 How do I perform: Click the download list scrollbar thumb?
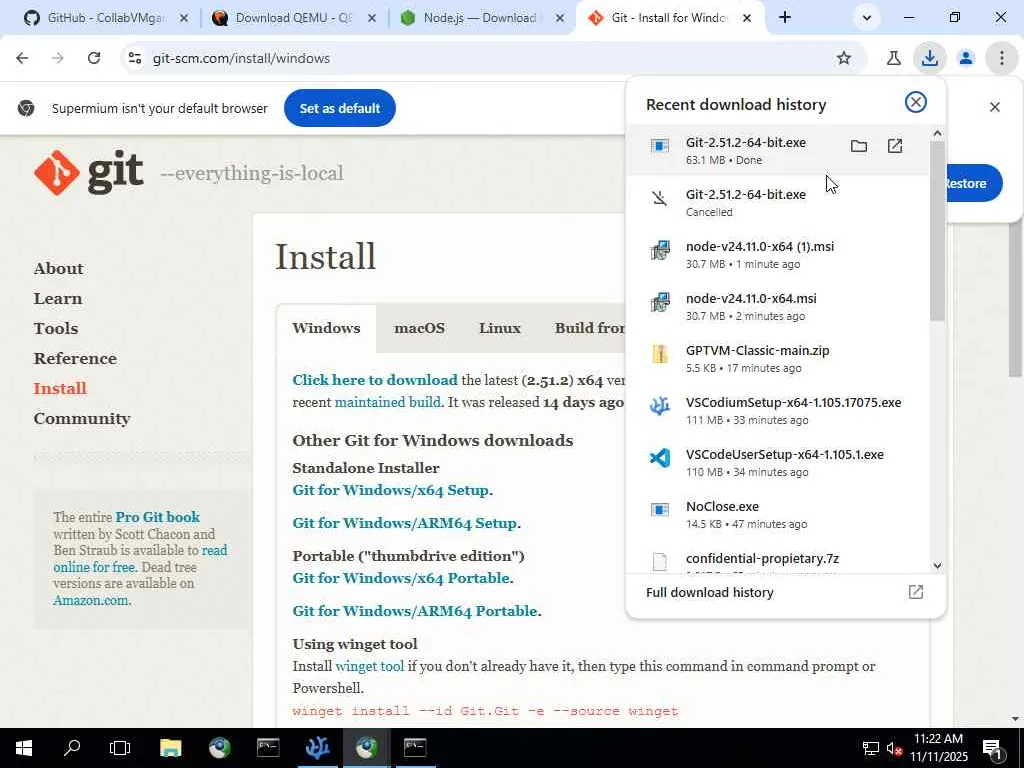click(937, 231)
